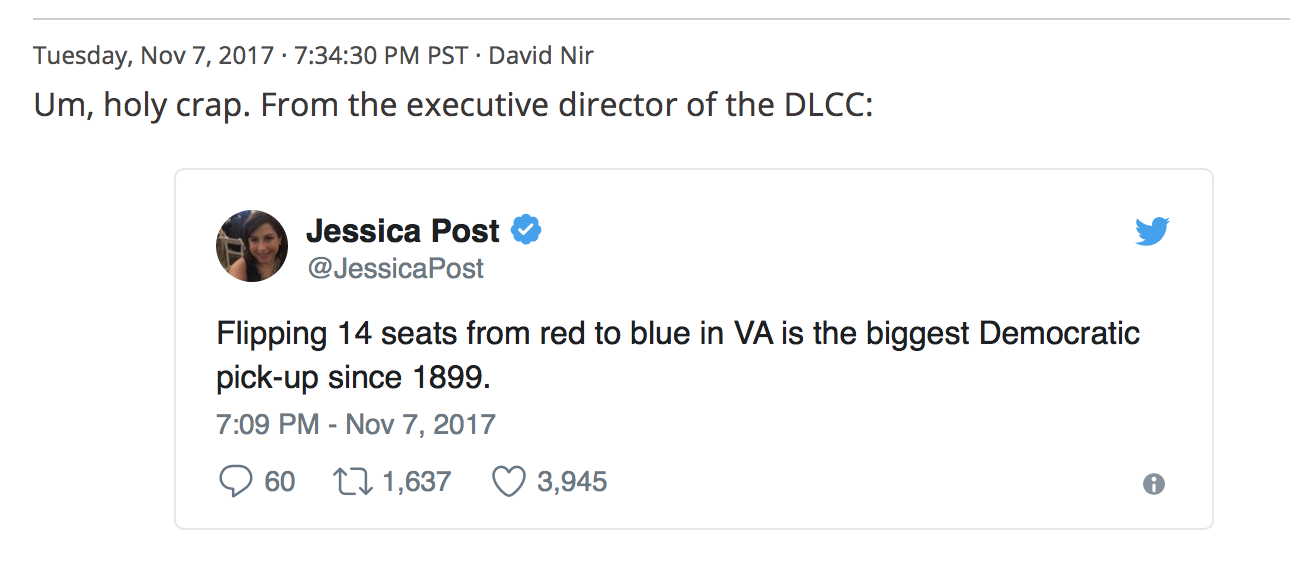Open the @JessicaPost handle link
1290x586 pixels.
(395, 268)
